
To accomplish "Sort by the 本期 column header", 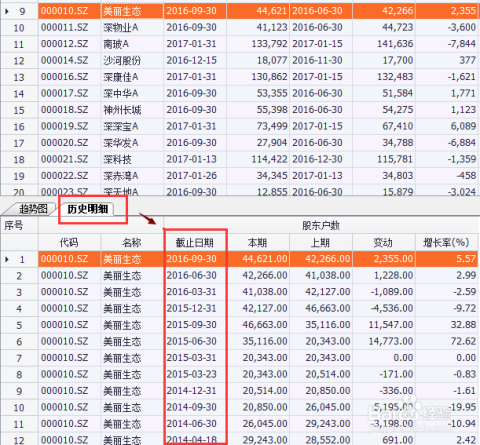I will [258, 242].
